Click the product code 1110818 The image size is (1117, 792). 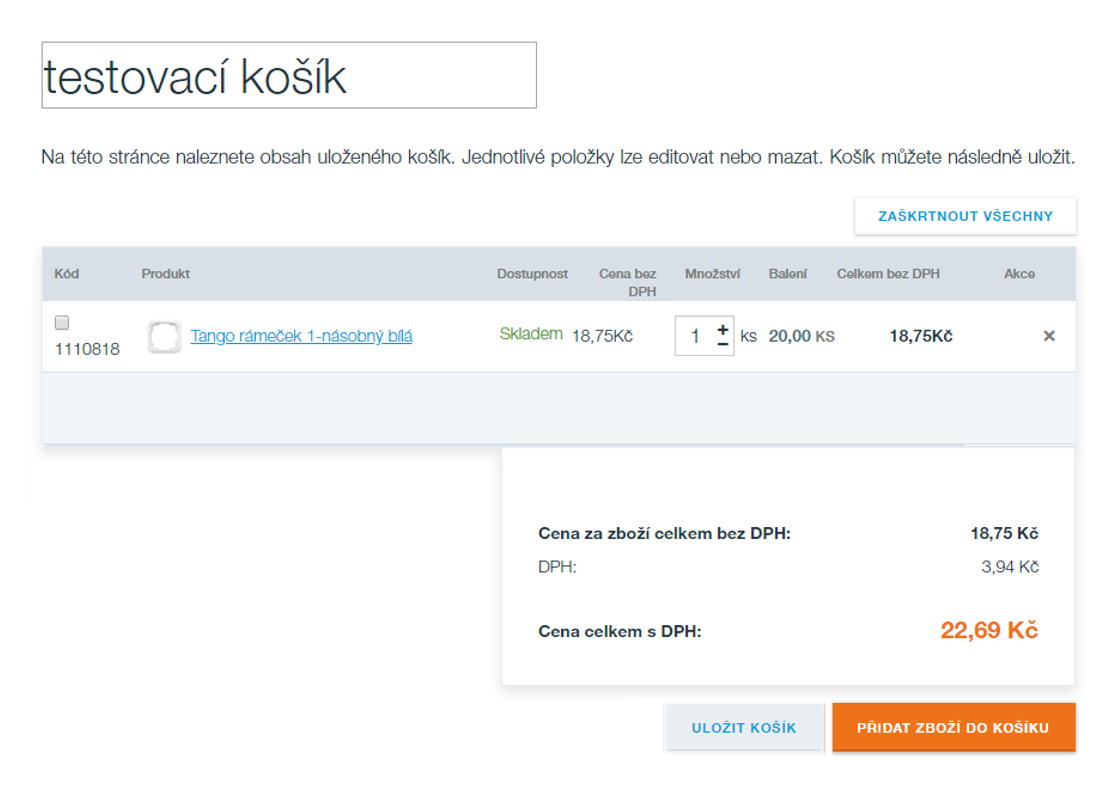(x=87, y=349)
